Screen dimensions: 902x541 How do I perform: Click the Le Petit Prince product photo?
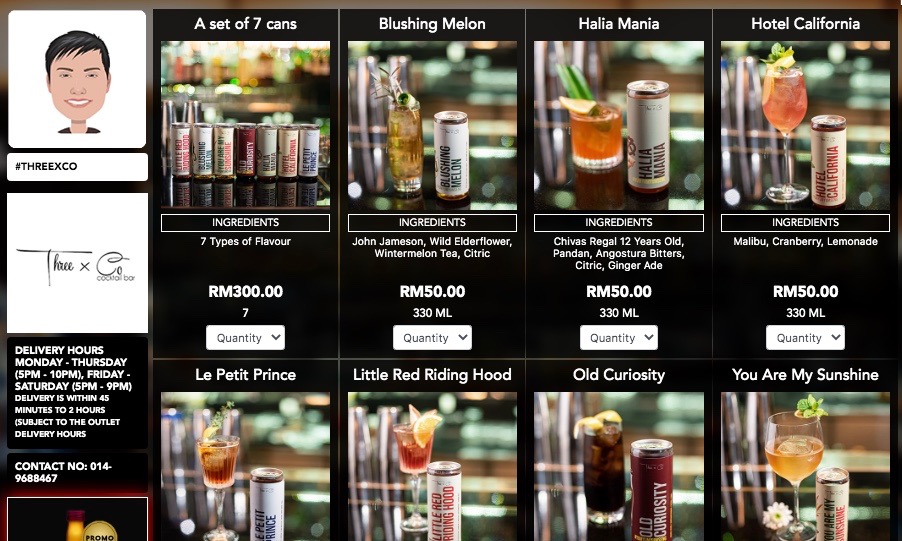tap(246, 467)
